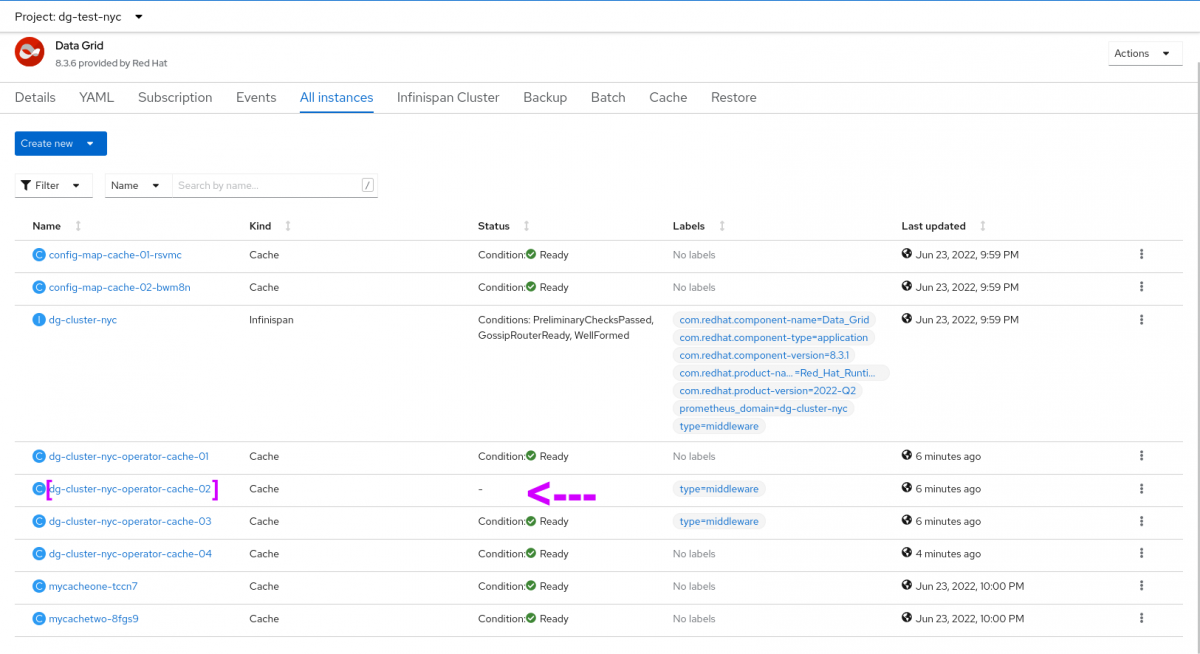The width and height of the screenshot is (1200, 654).
Task: Open the Filter dropdown
Action: coord(54,185)
